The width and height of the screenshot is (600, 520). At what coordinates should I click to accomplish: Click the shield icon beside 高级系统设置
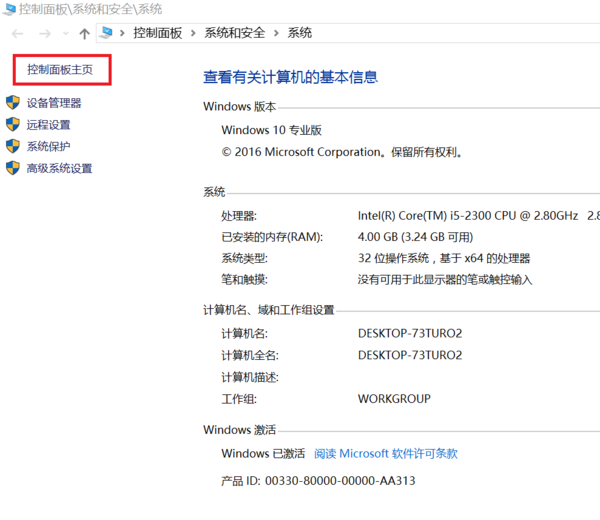point(13,169)
